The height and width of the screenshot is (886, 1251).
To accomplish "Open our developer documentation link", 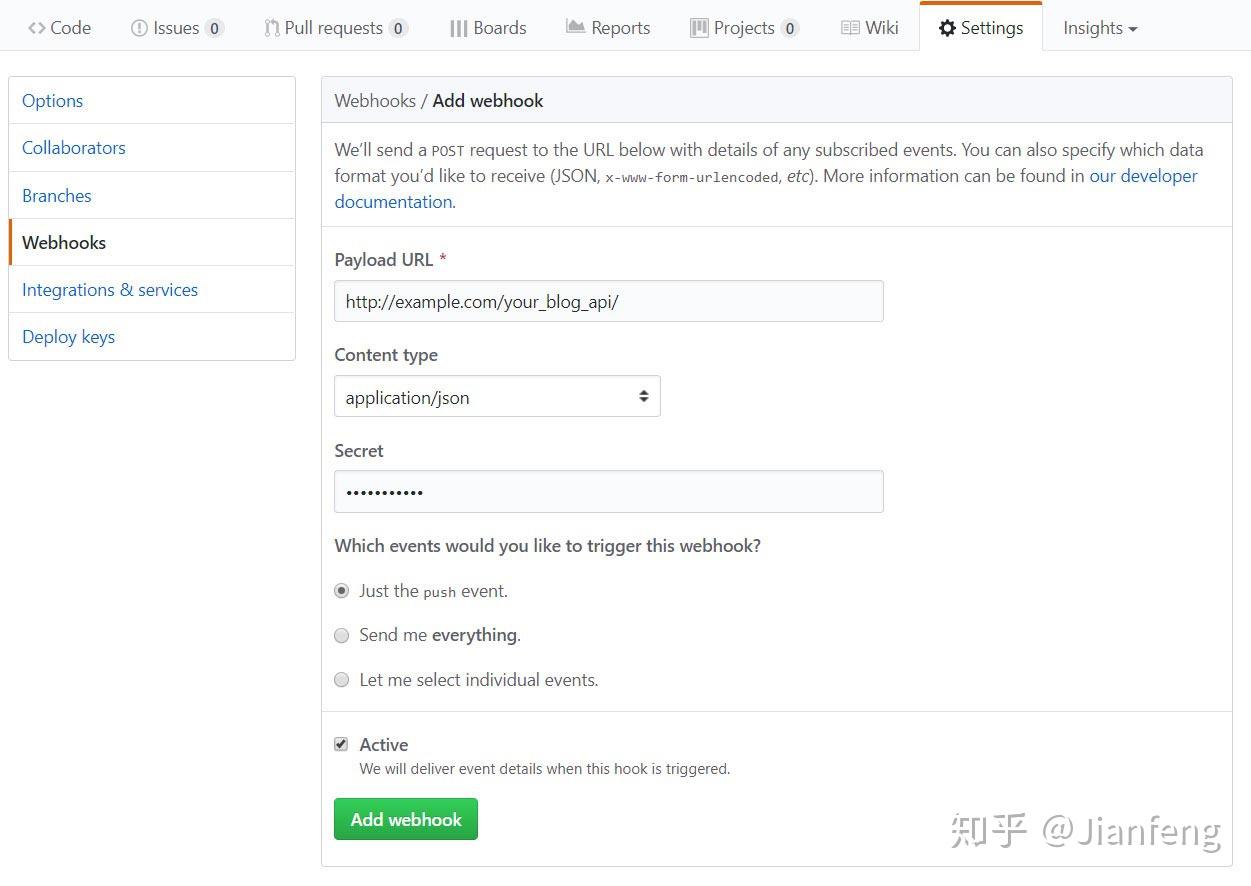I will [x=1142, y=175].
